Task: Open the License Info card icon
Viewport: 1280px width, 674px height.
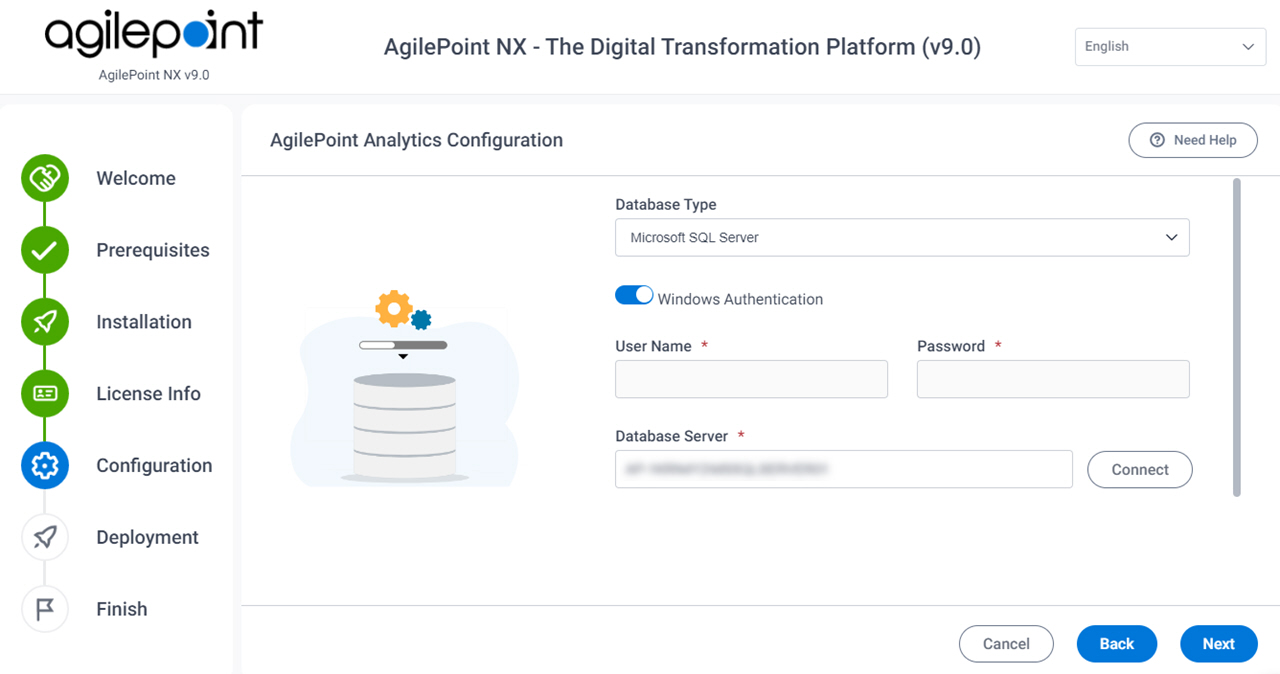Action: tap(45, 394)
